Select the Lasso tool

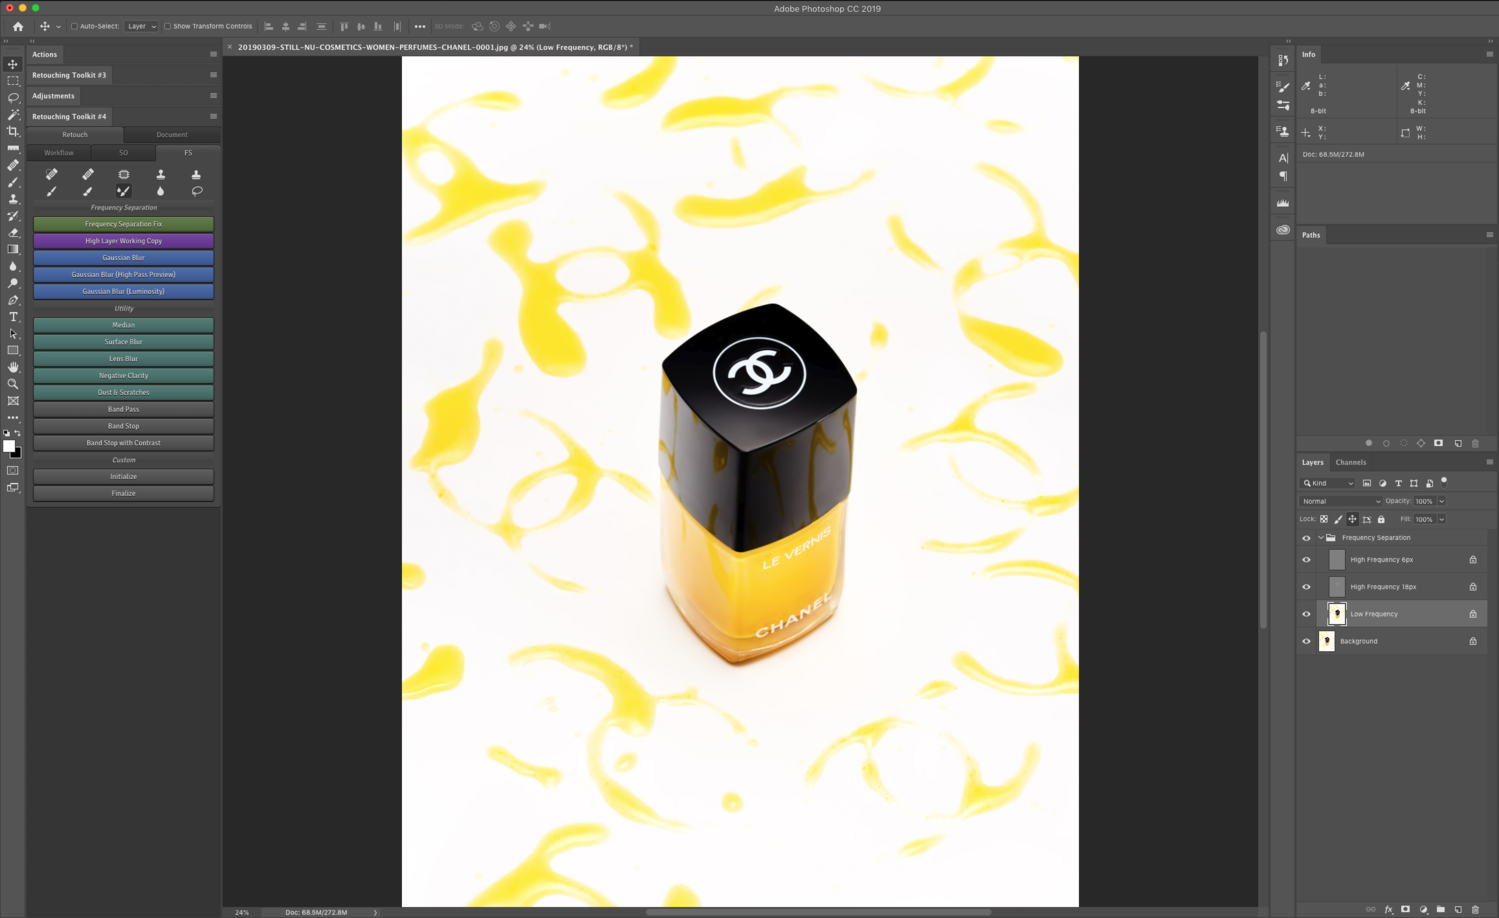pyautogui.click(x=13, y=97)
